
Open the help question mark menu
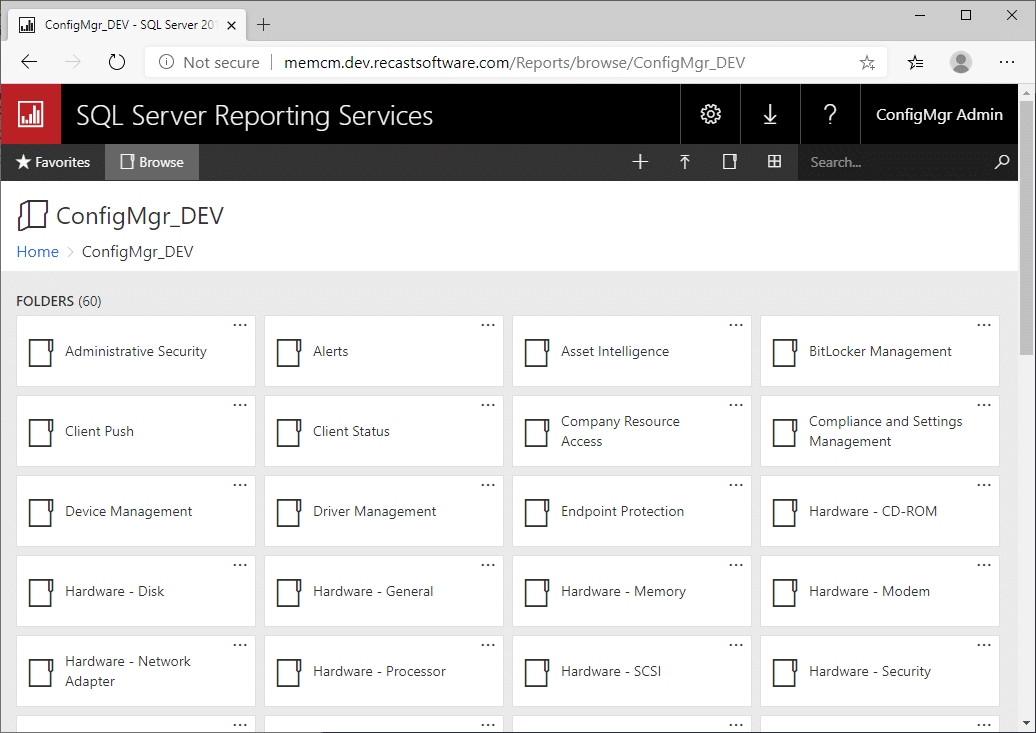point(830,114)
